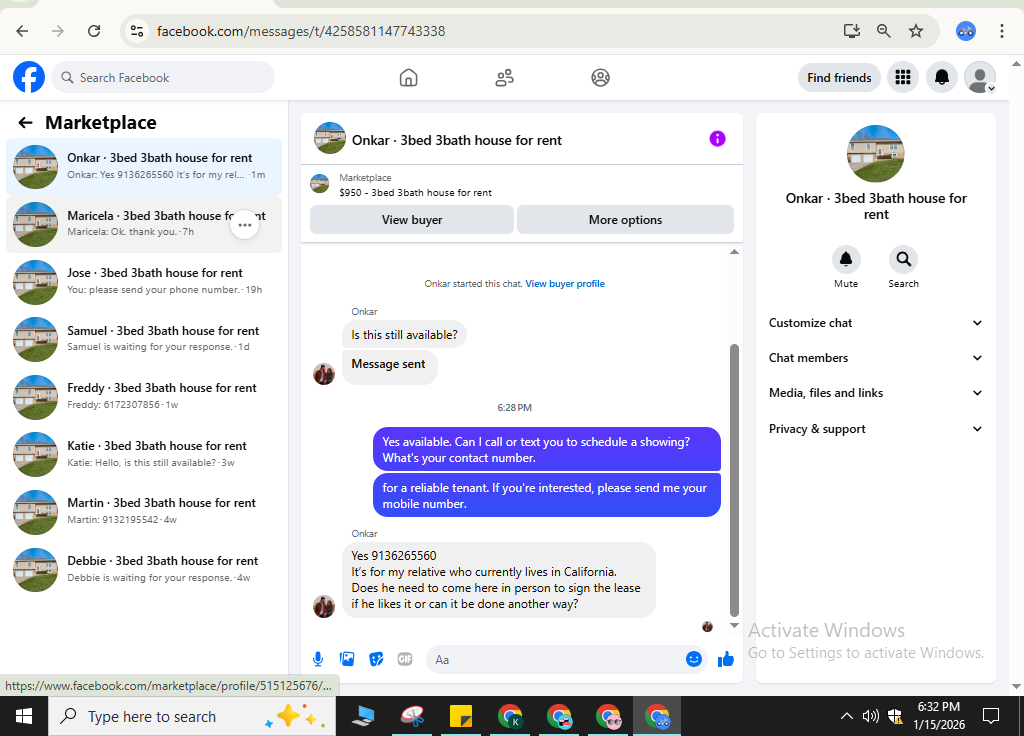
Task: Mute the conversation with bell icon
Action: 846,259
